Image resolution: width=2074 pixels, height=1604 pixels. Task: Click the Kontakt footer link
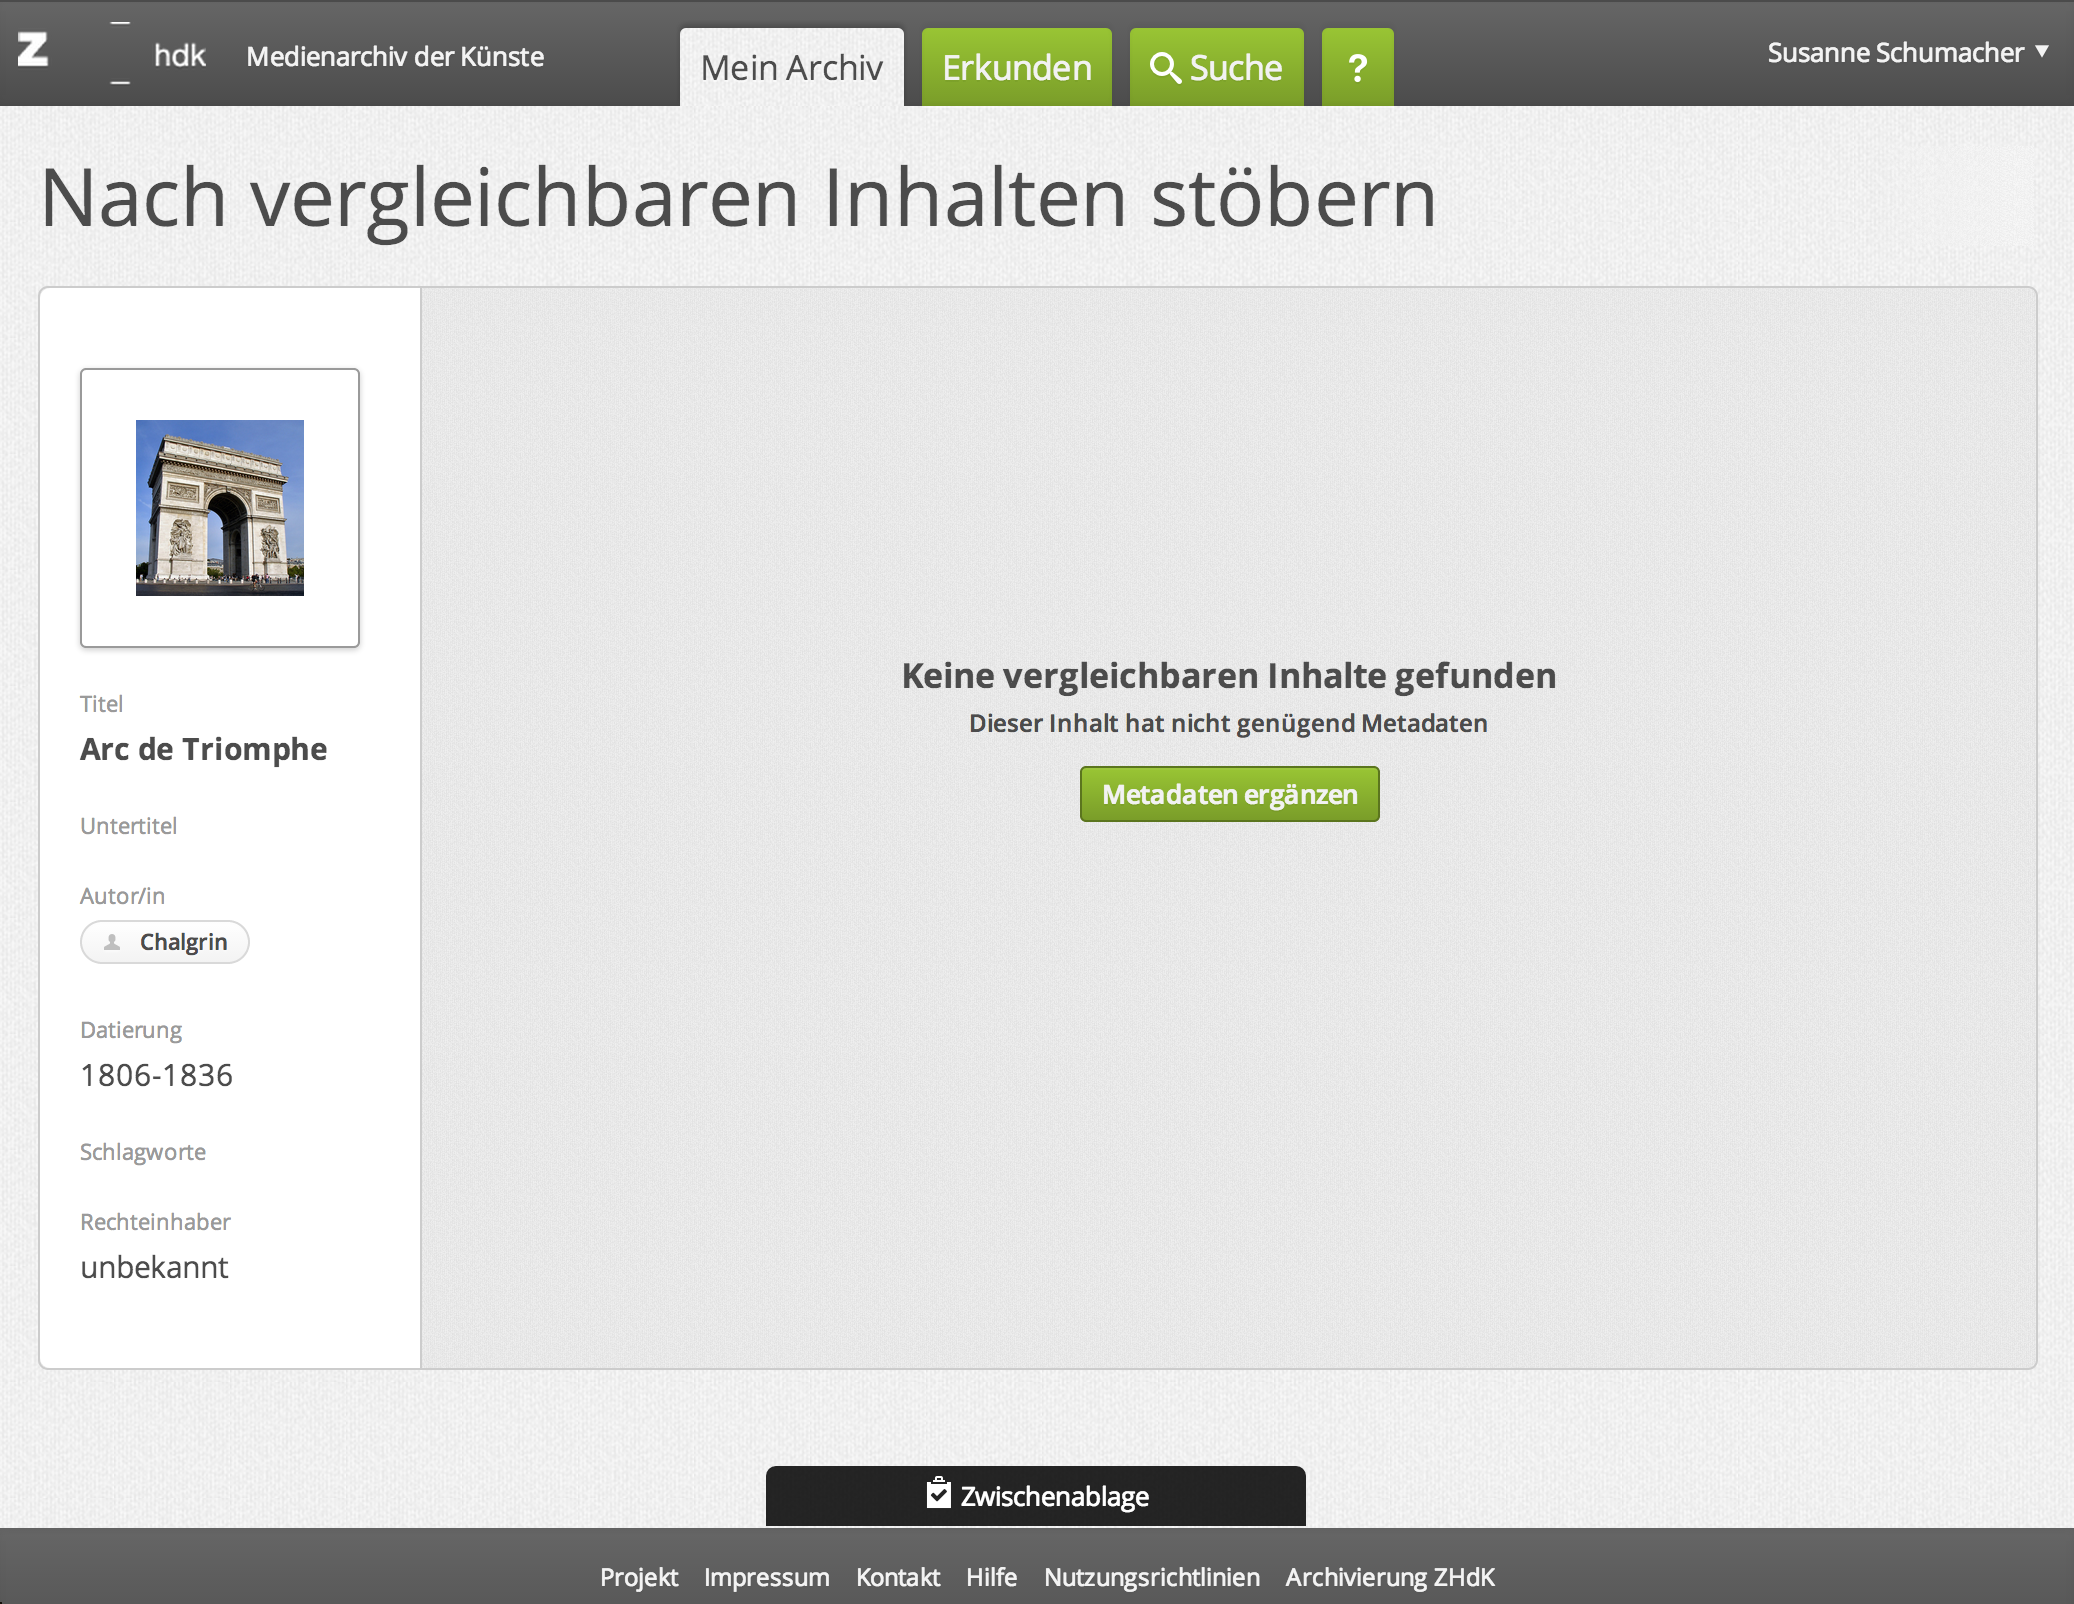[897, 1577]
